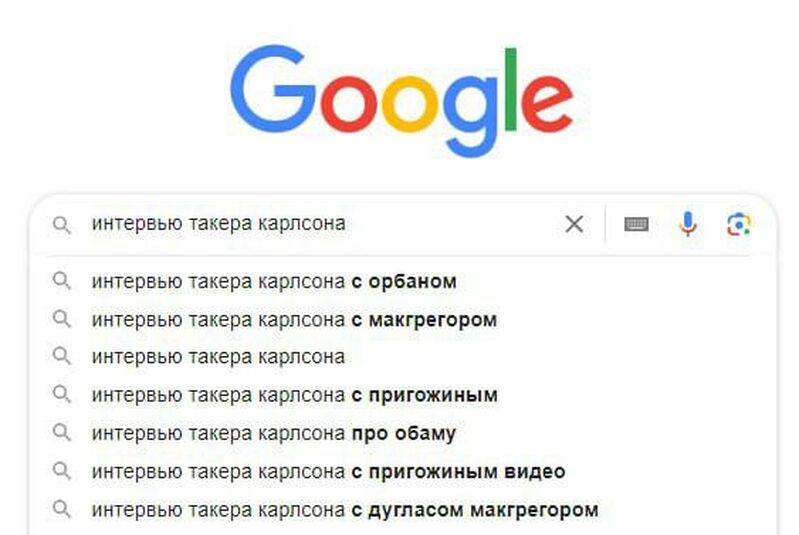Screen dimensions: 799x535
Task: Click the magnifier icon beside third plain suggestion
Action: click(62, 357)
